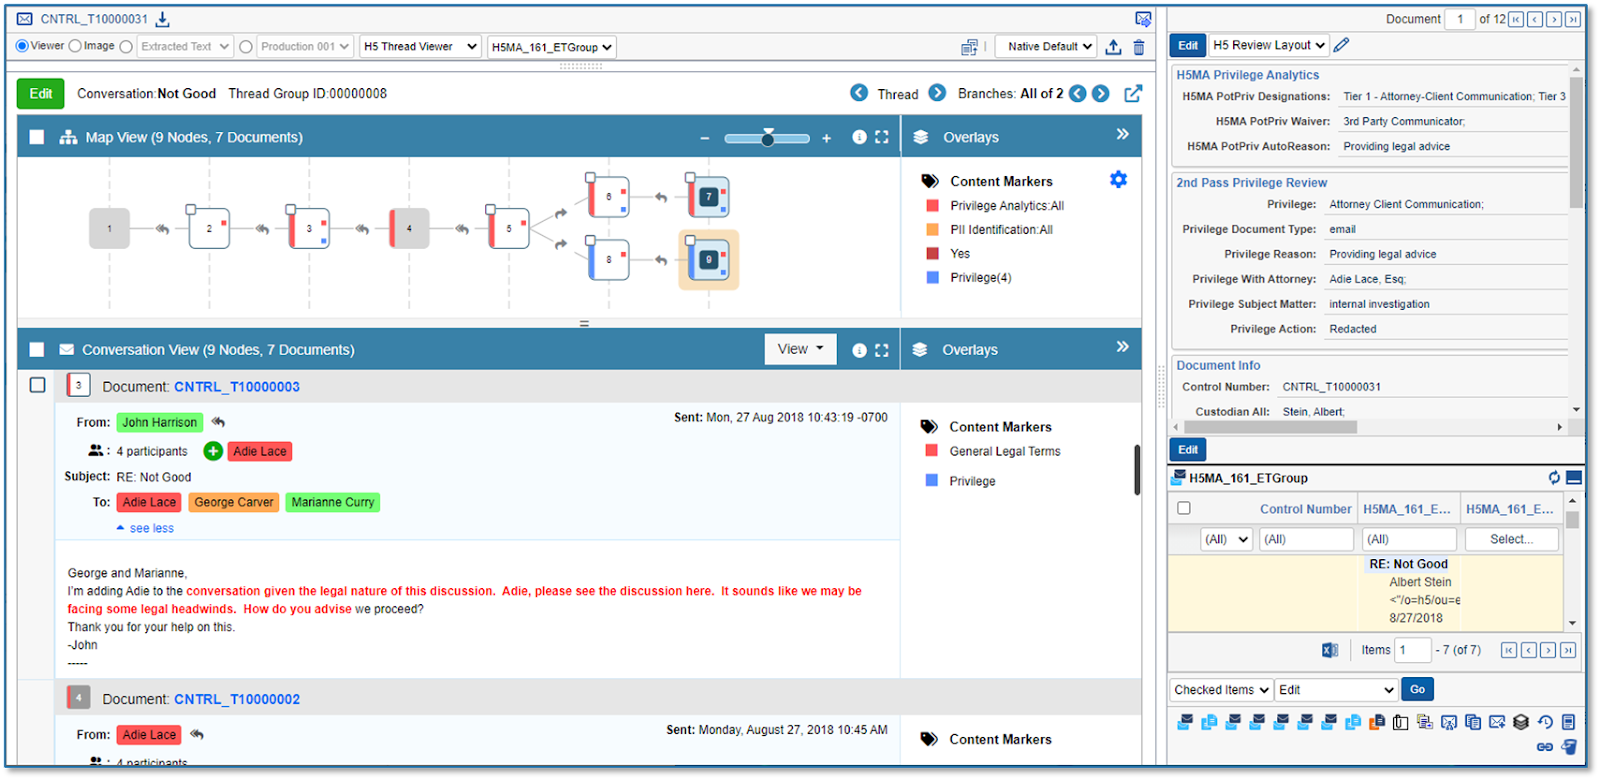Viewport: 1600px width, 780px height.
Task: Go to next thread arrow
Action: click(x=937, y=93)
